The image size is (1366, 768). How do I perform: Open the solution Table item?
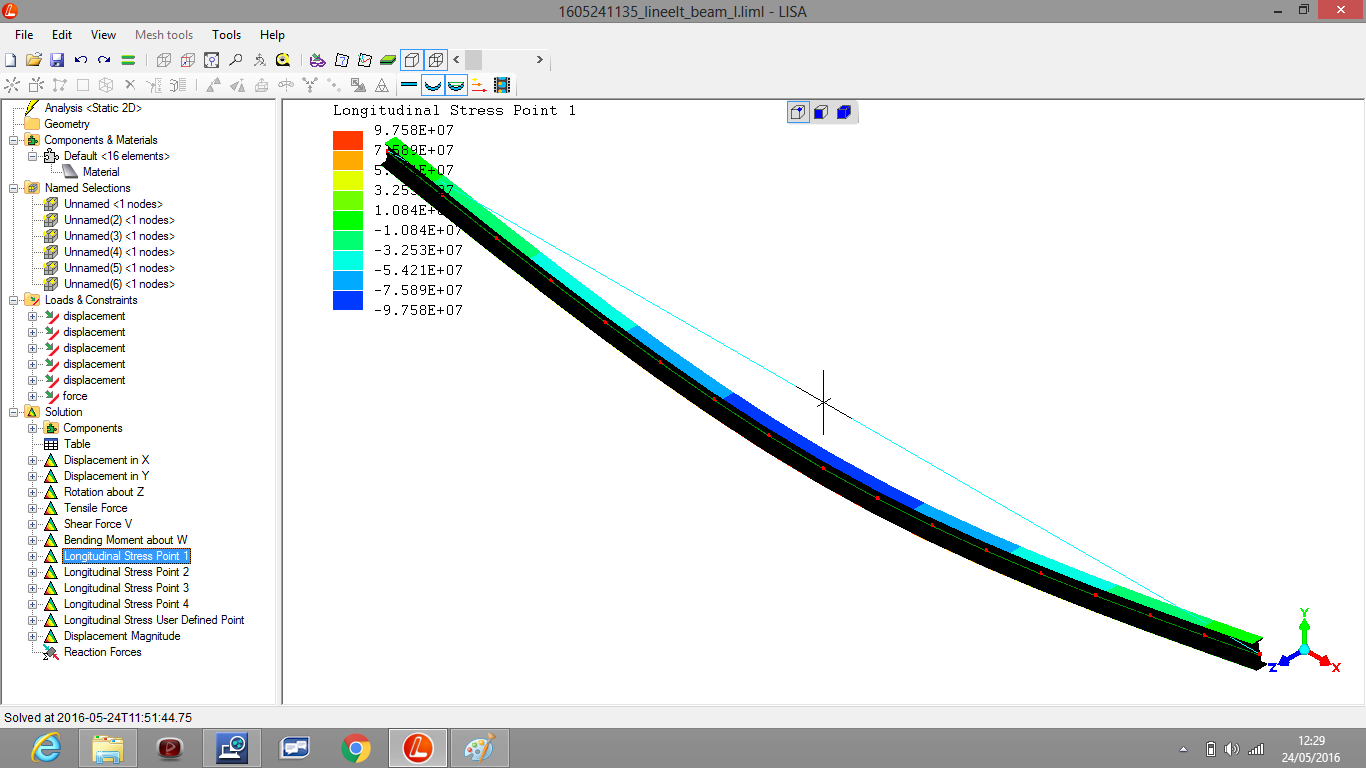pyautogui.click(x=77, y=444)
